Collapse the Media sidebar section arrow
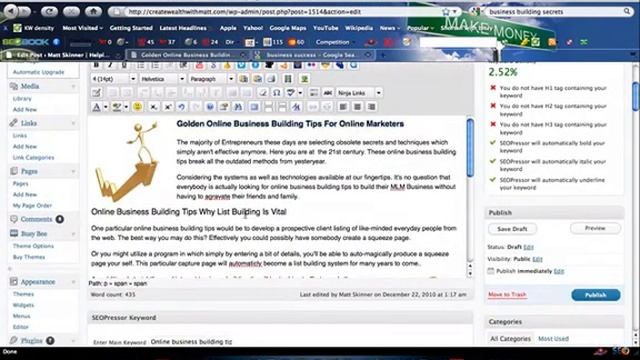 (x=74, y=87)
